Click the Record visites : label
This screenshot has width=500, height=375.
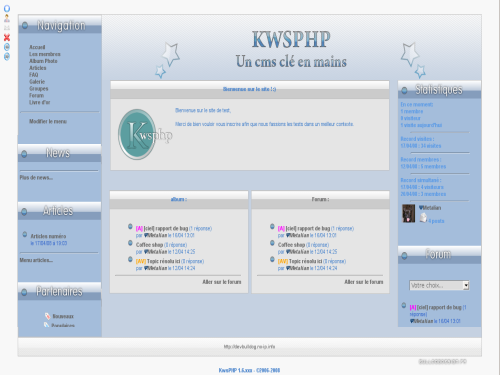(x=417, y=139)
